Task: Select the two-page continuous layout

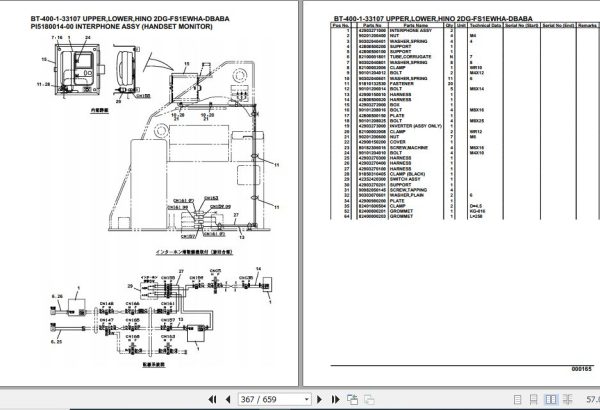Action: coord(568,400)
